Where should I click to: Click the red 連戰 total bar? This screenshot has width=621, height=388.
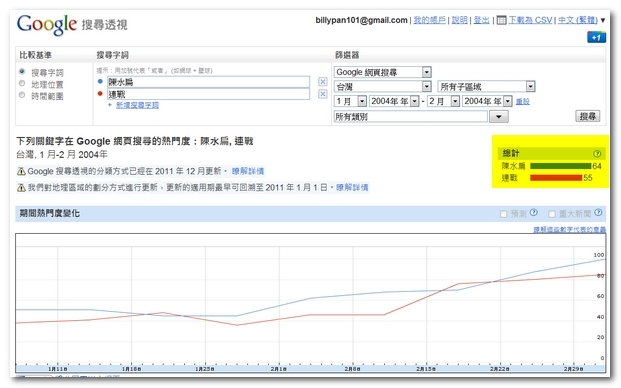tap(556, 178)
